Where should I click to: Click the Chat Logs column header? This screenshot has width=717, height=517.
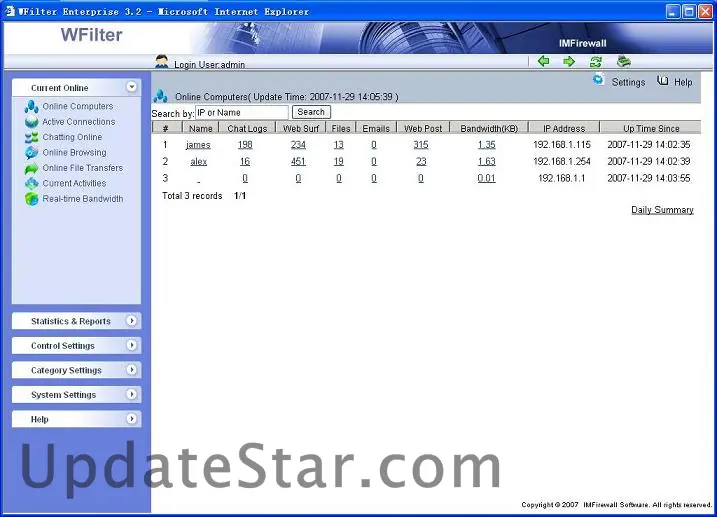pos(247,128)
